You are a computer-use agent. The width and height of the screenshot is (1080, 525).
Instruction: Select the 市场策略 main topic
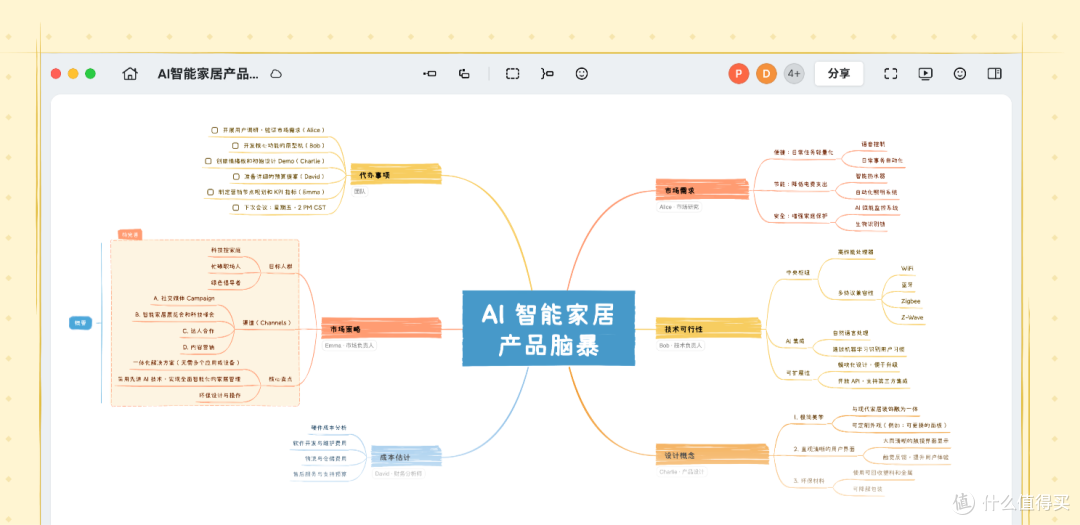point(382,329)
